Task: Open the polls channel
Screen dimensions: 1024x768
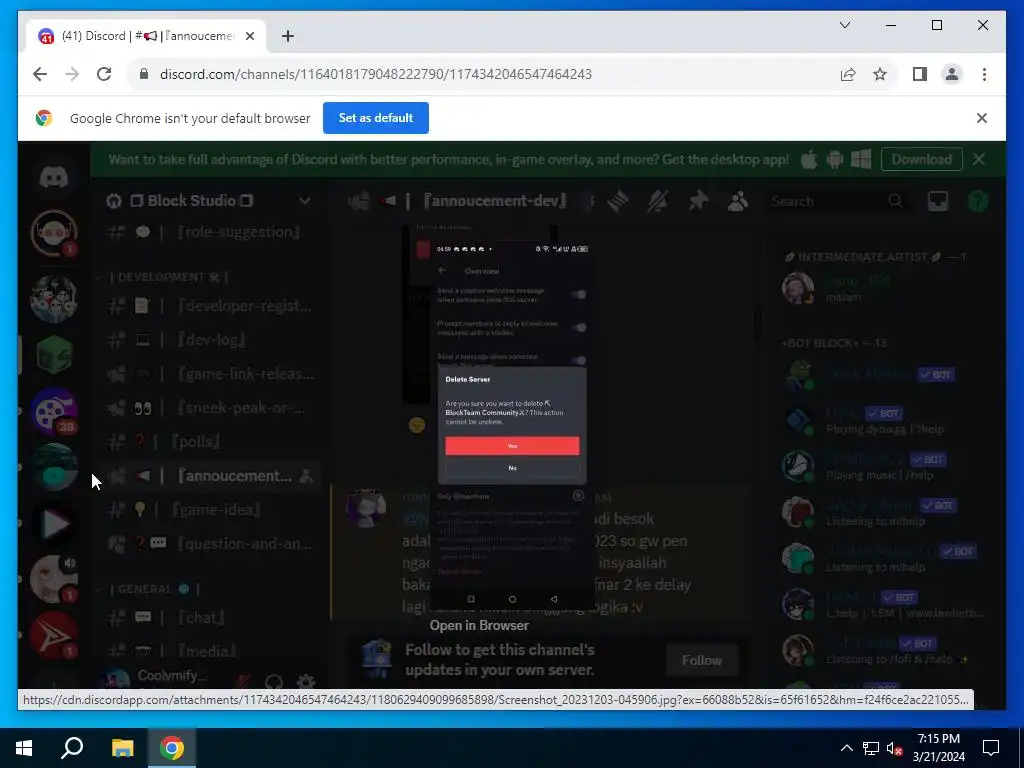Action: tap(209, 441)
